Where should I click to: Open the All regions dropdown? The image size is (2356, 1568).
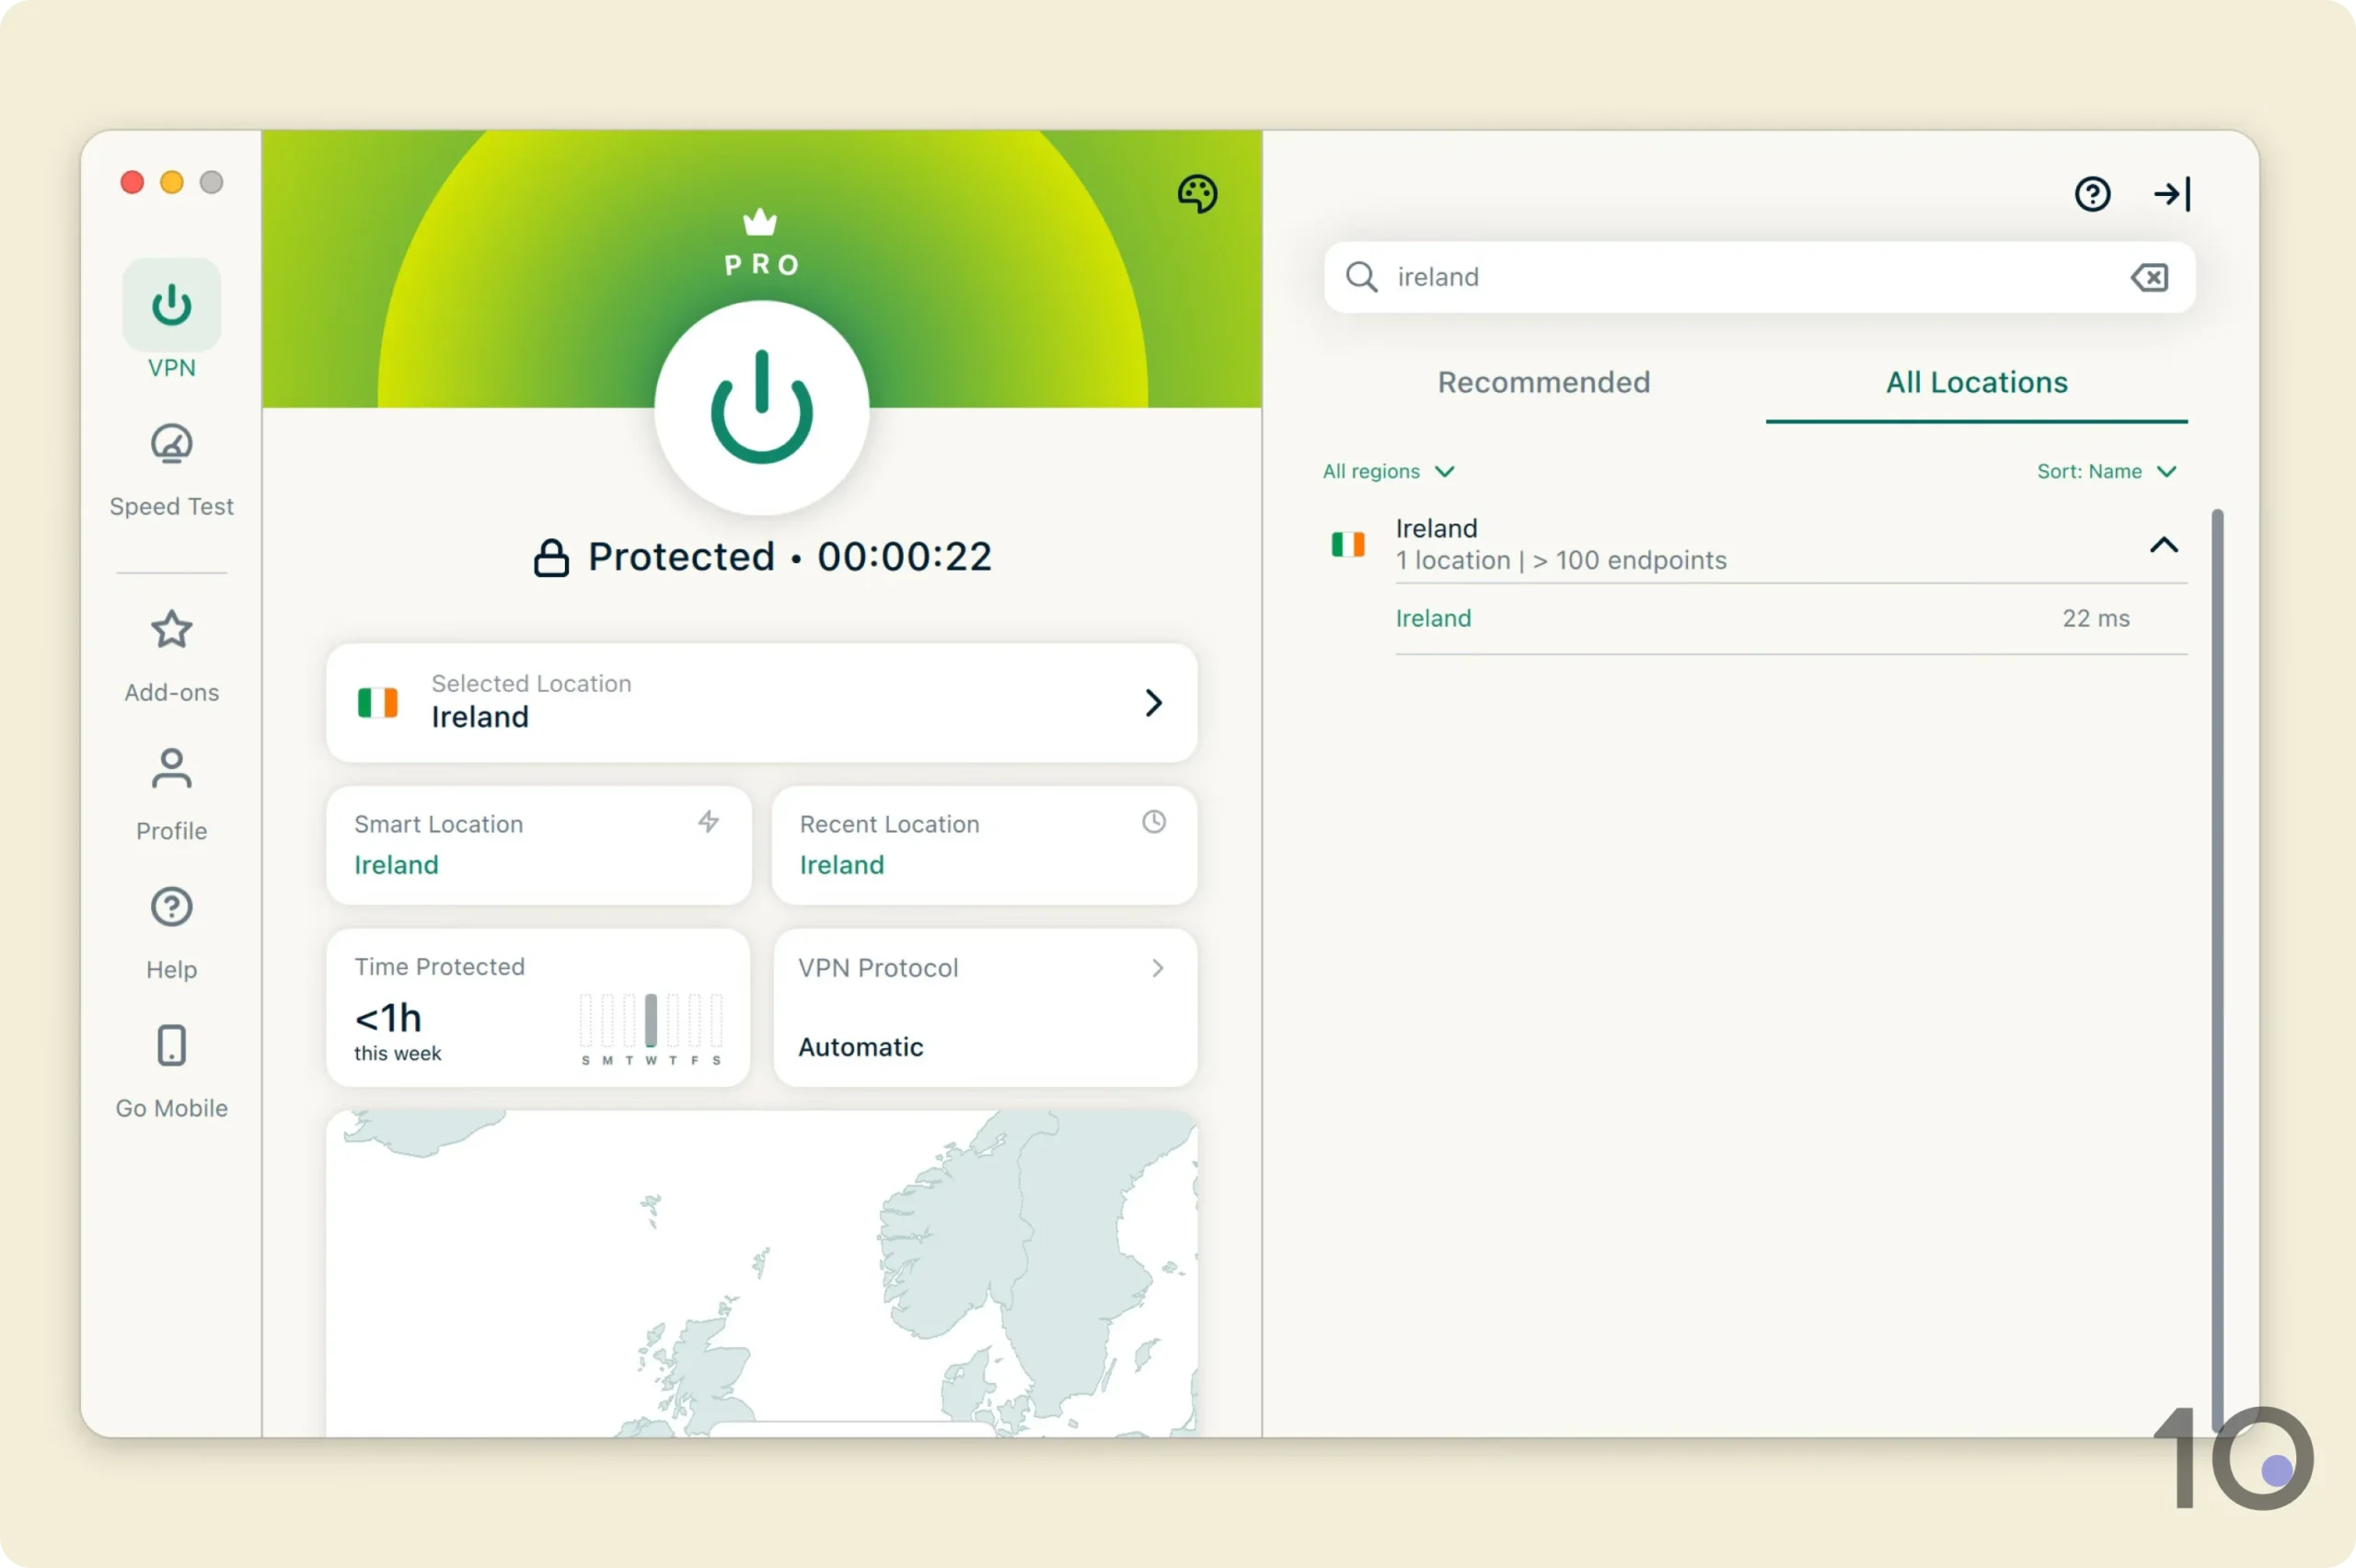point(1388,471)
